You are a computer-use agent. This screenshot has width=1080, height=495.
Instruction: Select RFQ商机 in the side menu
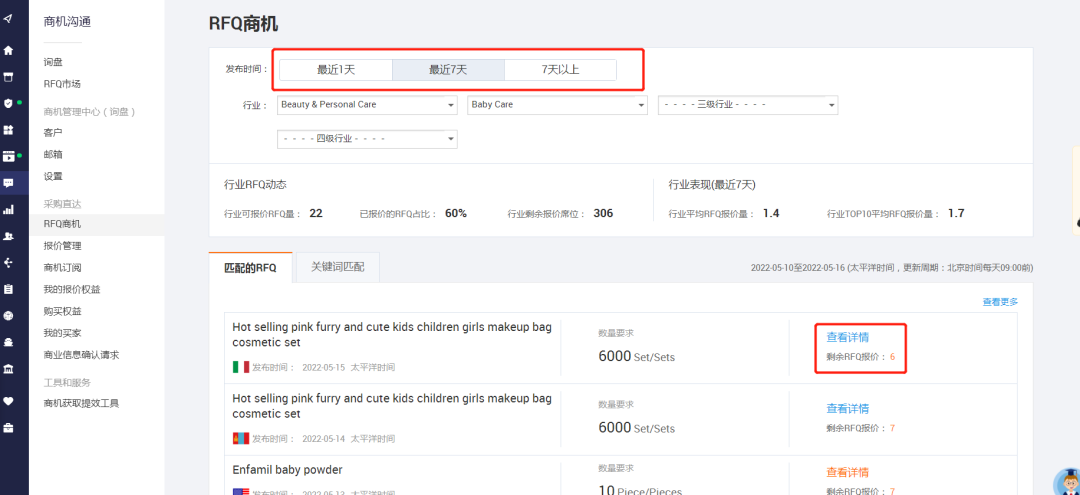[96, 224]
